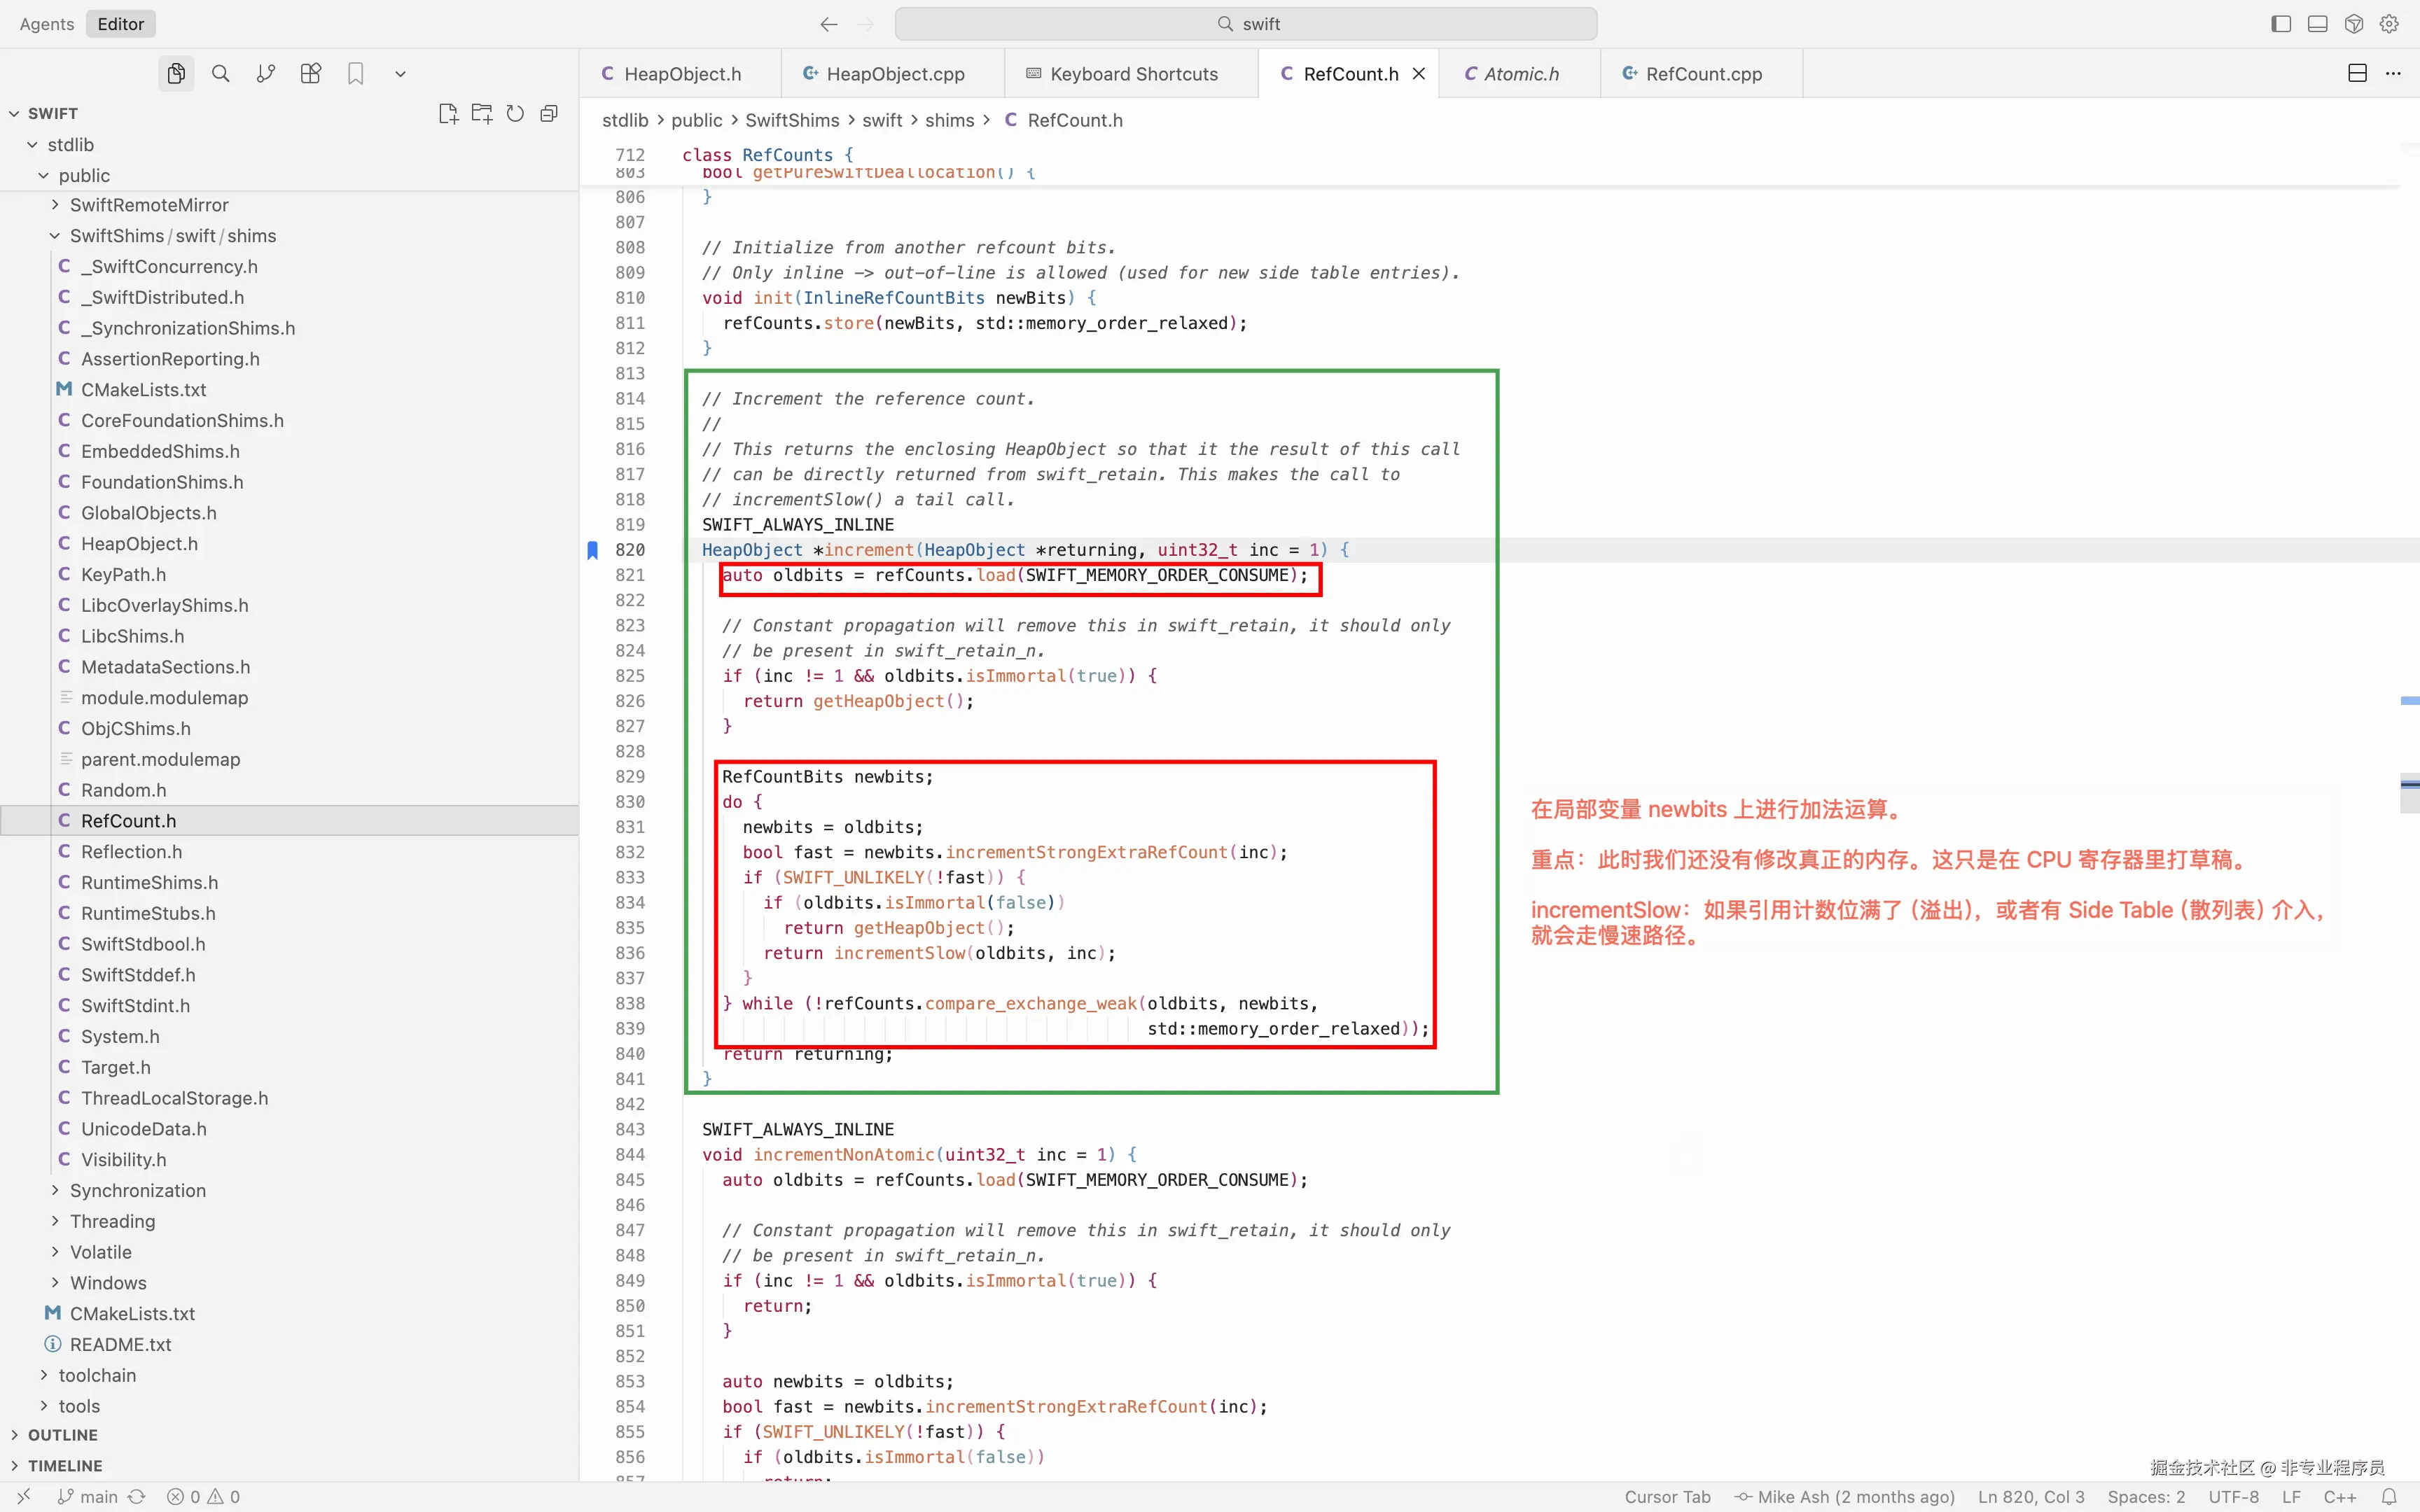Switch to Agents mode

[47, 24]
